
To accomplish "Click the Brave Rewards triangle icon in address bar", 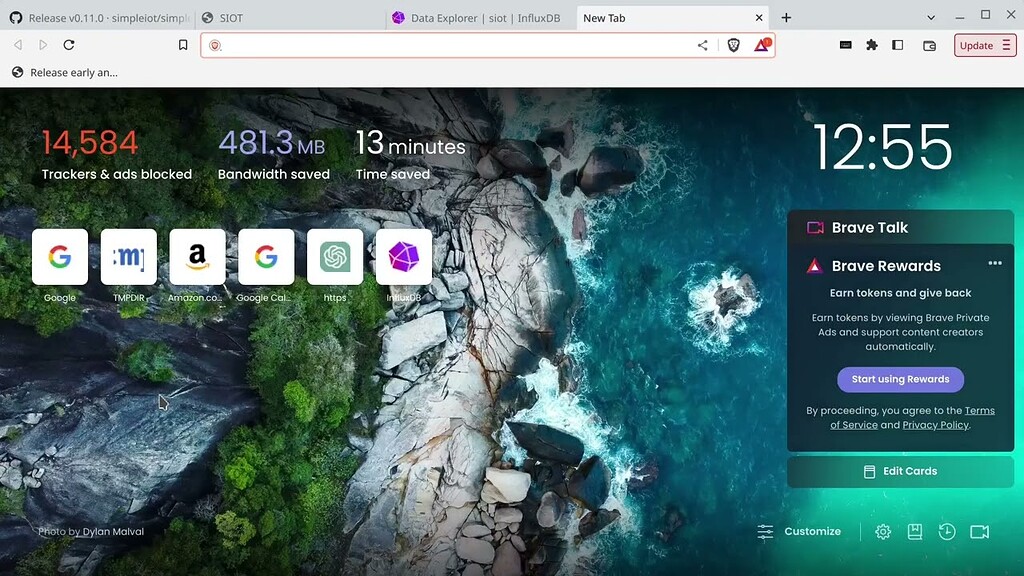I will click(x=761, y=45).
